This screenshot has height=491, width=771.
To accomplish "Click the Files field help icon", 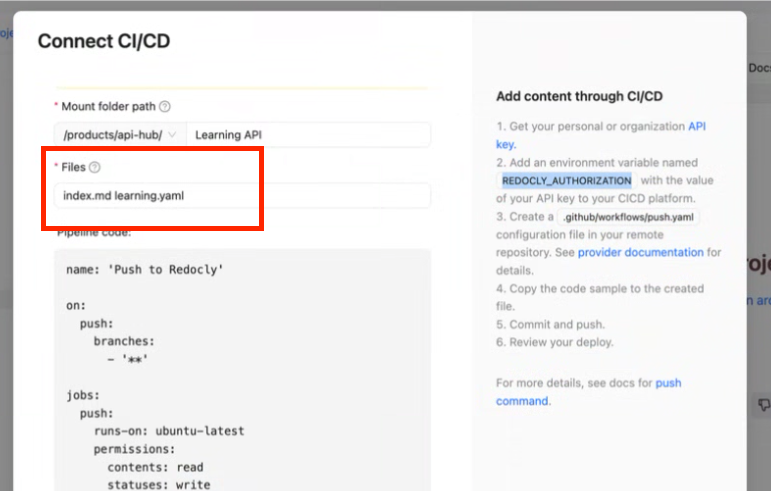I will [x=95, y=167].
